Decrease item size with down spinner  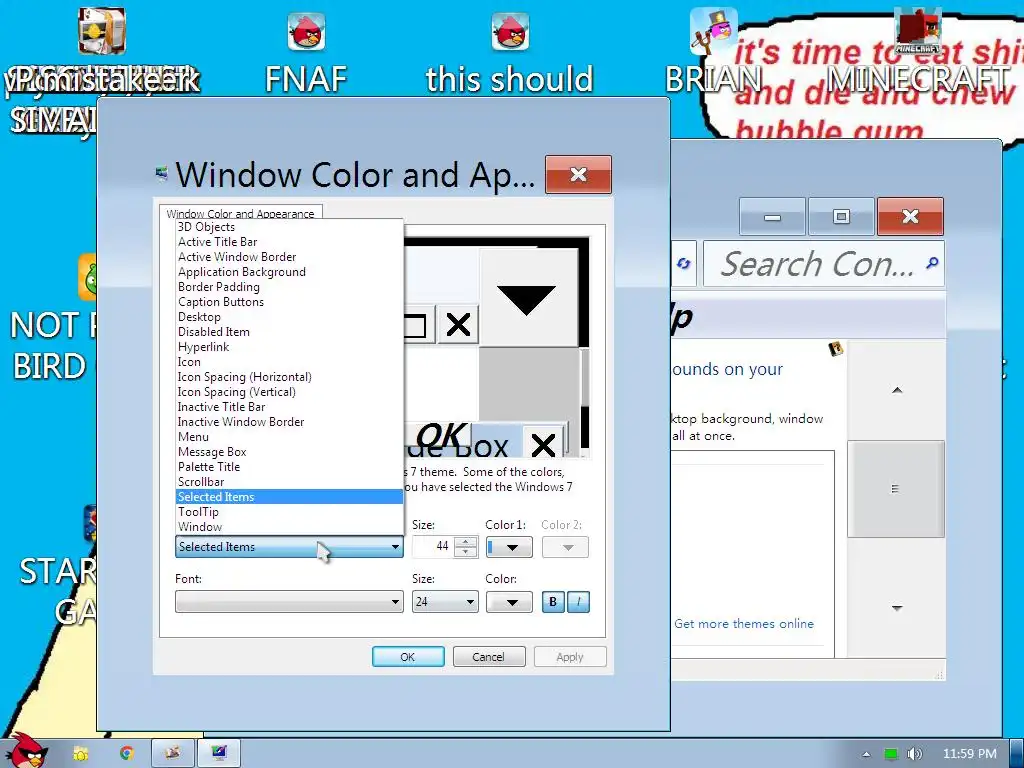click(466, 552)
